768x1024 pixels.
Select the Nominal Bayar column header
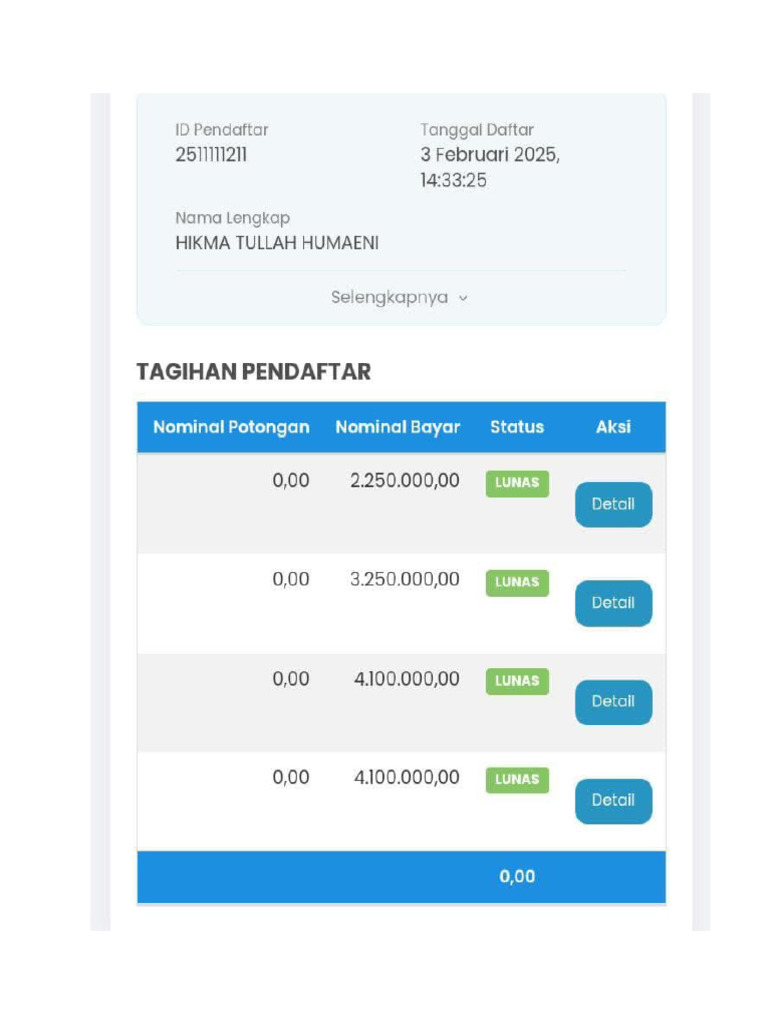point(398,427)
